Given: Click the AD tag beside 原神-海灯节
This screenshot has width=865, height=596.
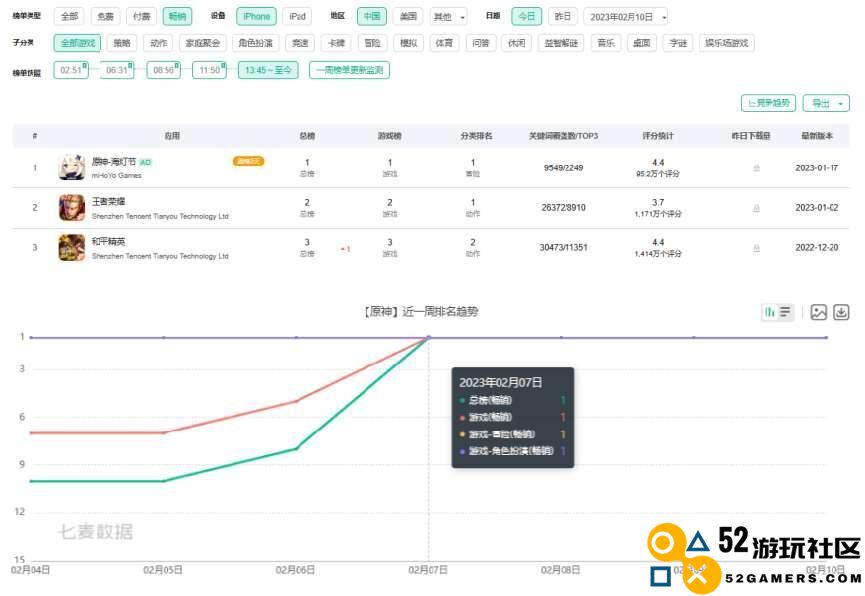Looking at the screenshot, I should (x=145, y=162).
